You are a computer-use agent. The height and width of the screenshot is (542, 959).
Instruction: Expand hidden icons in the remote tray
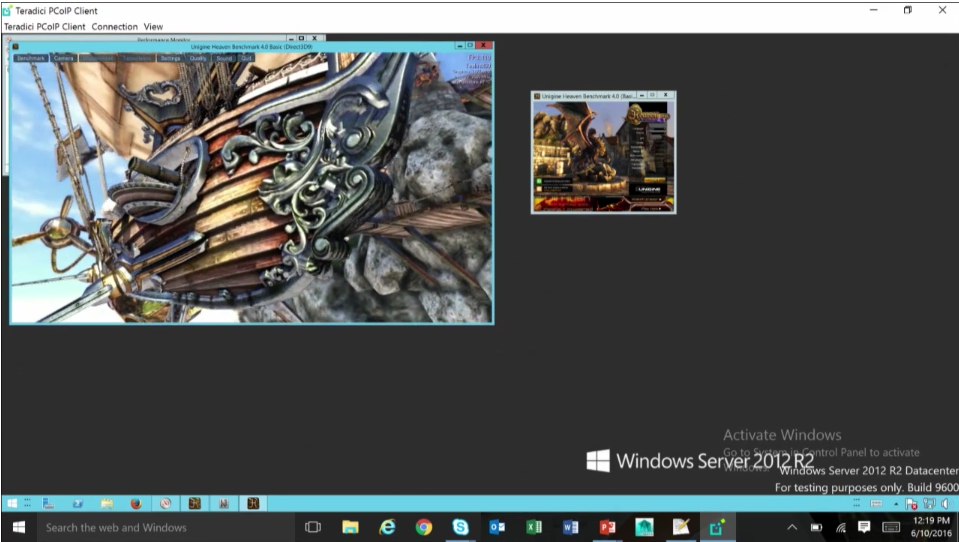[x=896, y=504]
